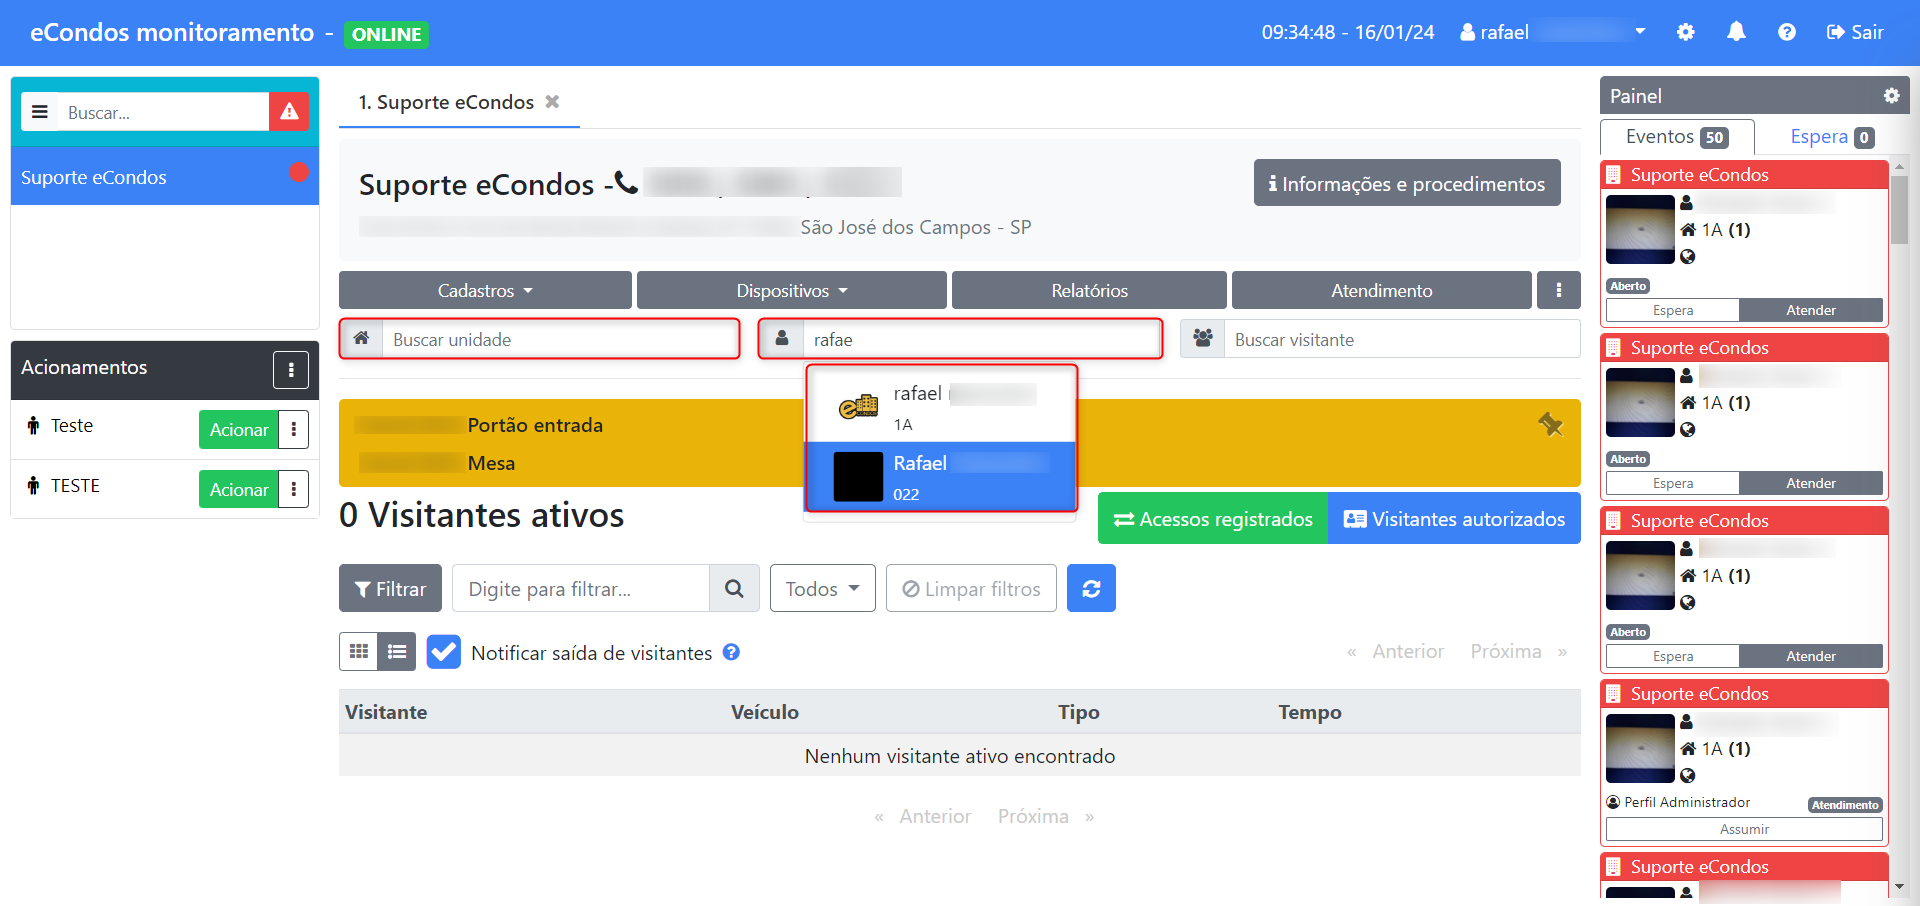Screen dimensions: 1920x906
Task: Click Espera on third event card
Action: pos(1673,656)
